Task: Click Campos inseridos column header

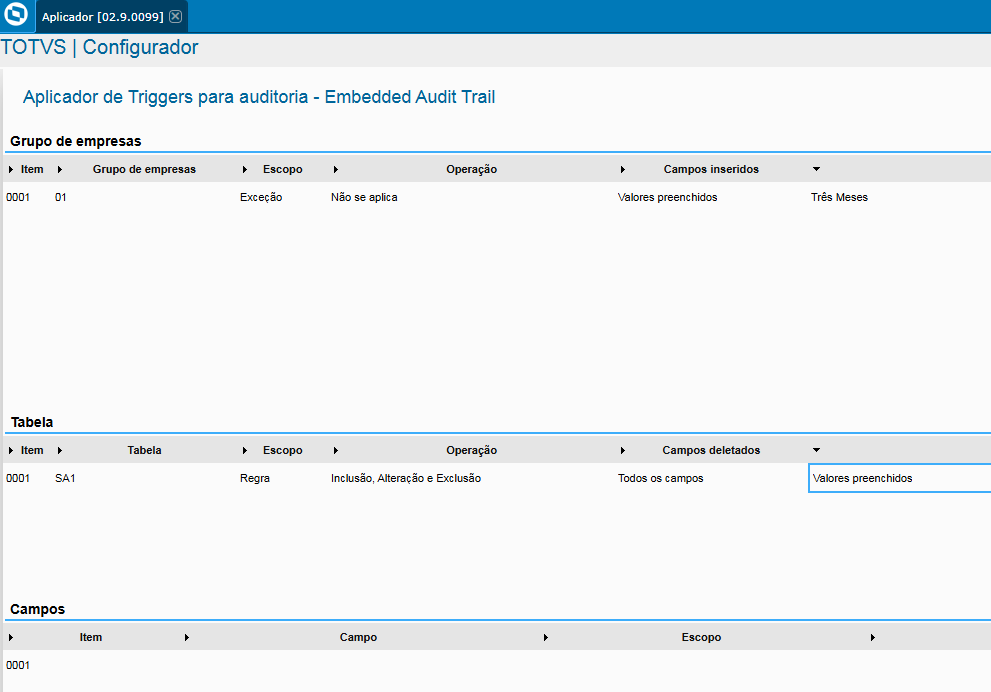Action: click(711, 169)
